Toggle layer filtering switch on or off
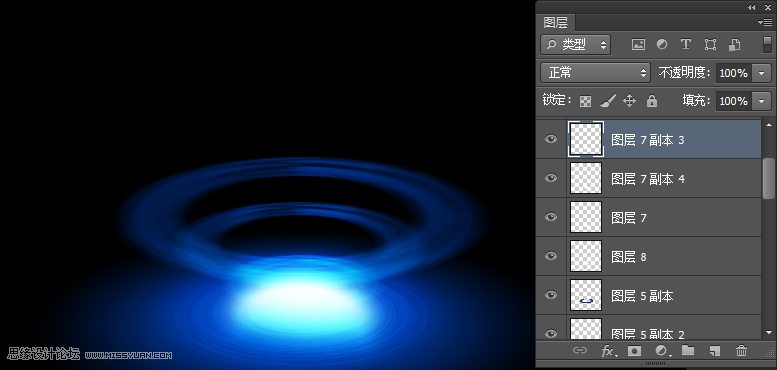This screenshot has height=370, width=777. [x=767, y=45]
